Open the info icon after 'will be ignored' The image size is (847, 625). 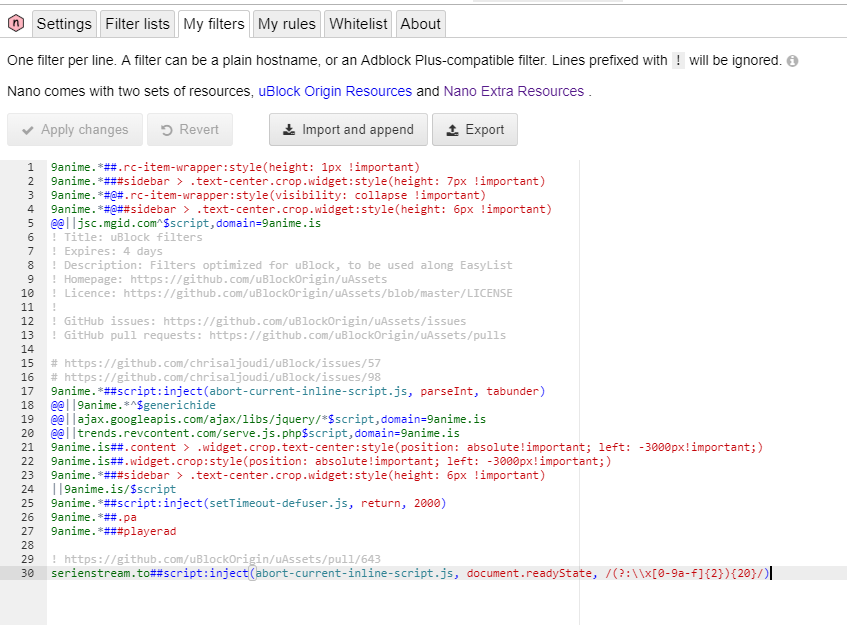click(x=792, y=61)
